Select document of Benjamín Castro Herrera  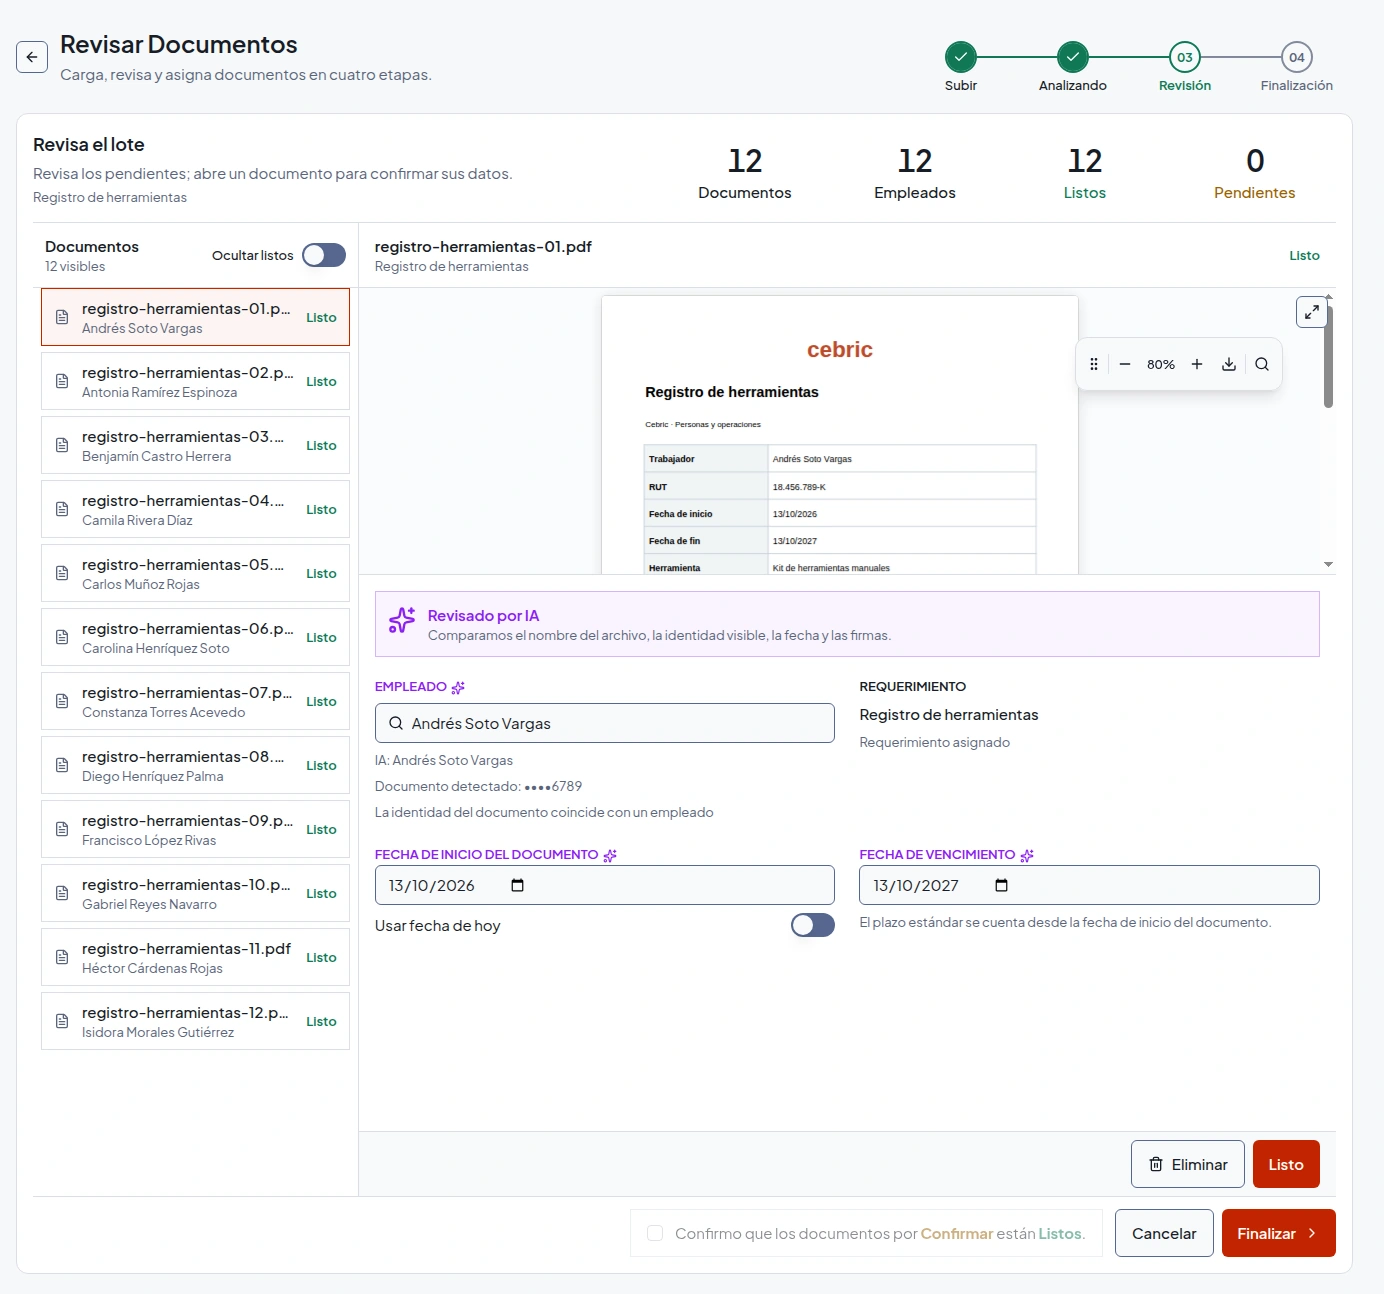(x=195, y=445)
